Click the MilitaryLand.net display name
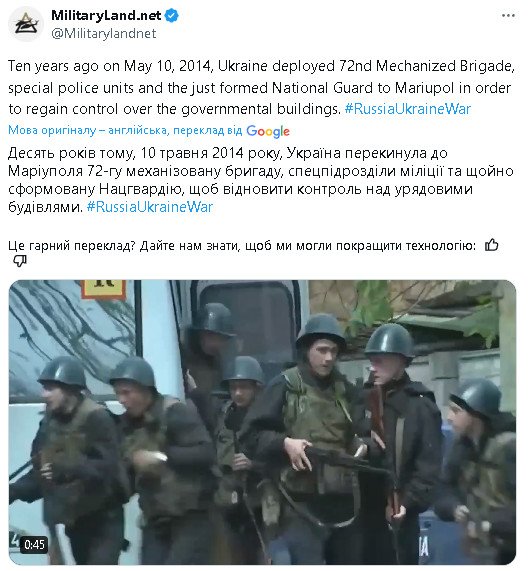This screenshot has height=571, width=528. [106, 15]
